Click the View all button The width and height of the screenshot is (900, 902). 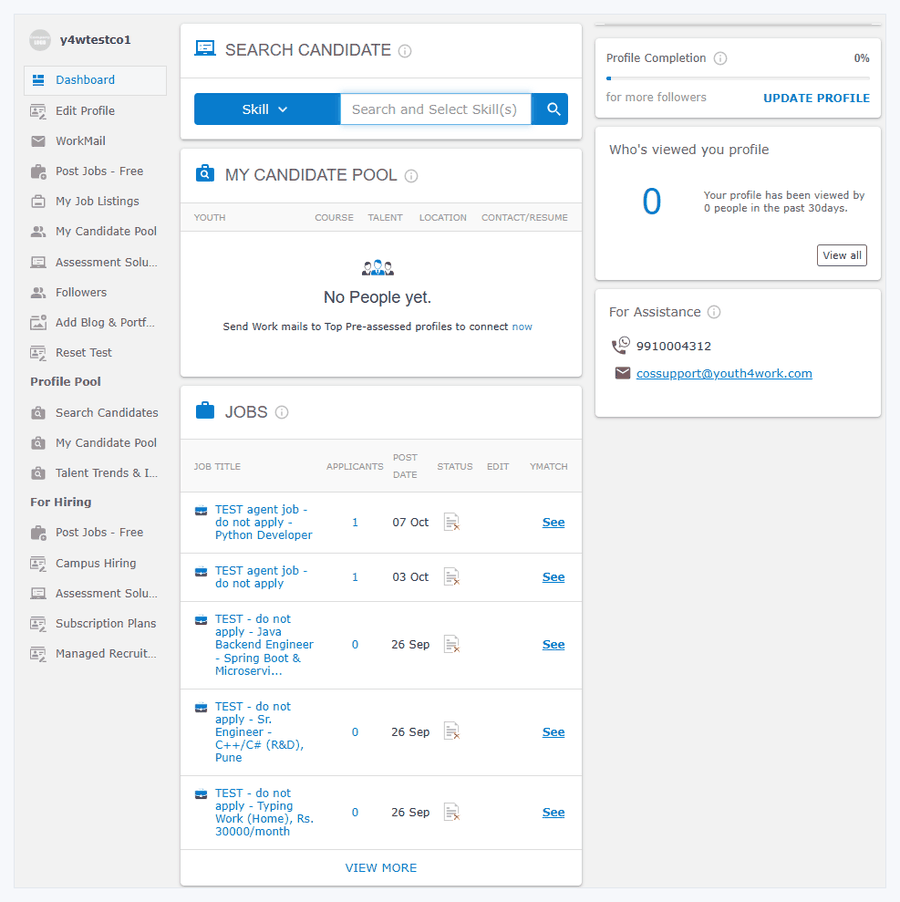coord(842,255)
